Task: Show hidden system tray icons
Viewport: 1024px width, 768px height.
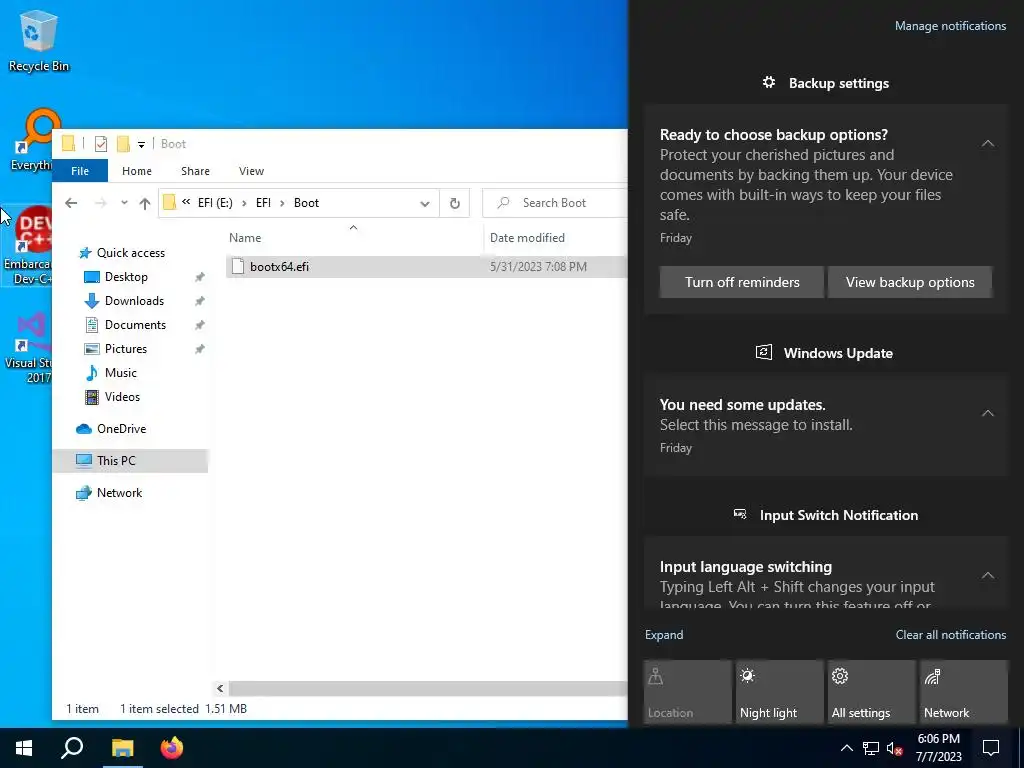Action: tap(846, 748)
